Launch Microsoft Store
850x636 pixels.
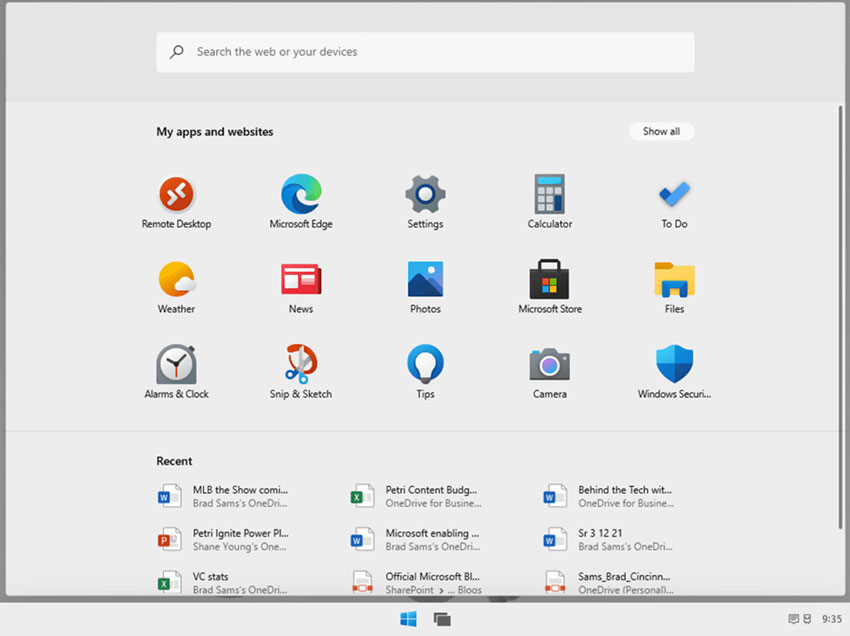coord(550,279)
